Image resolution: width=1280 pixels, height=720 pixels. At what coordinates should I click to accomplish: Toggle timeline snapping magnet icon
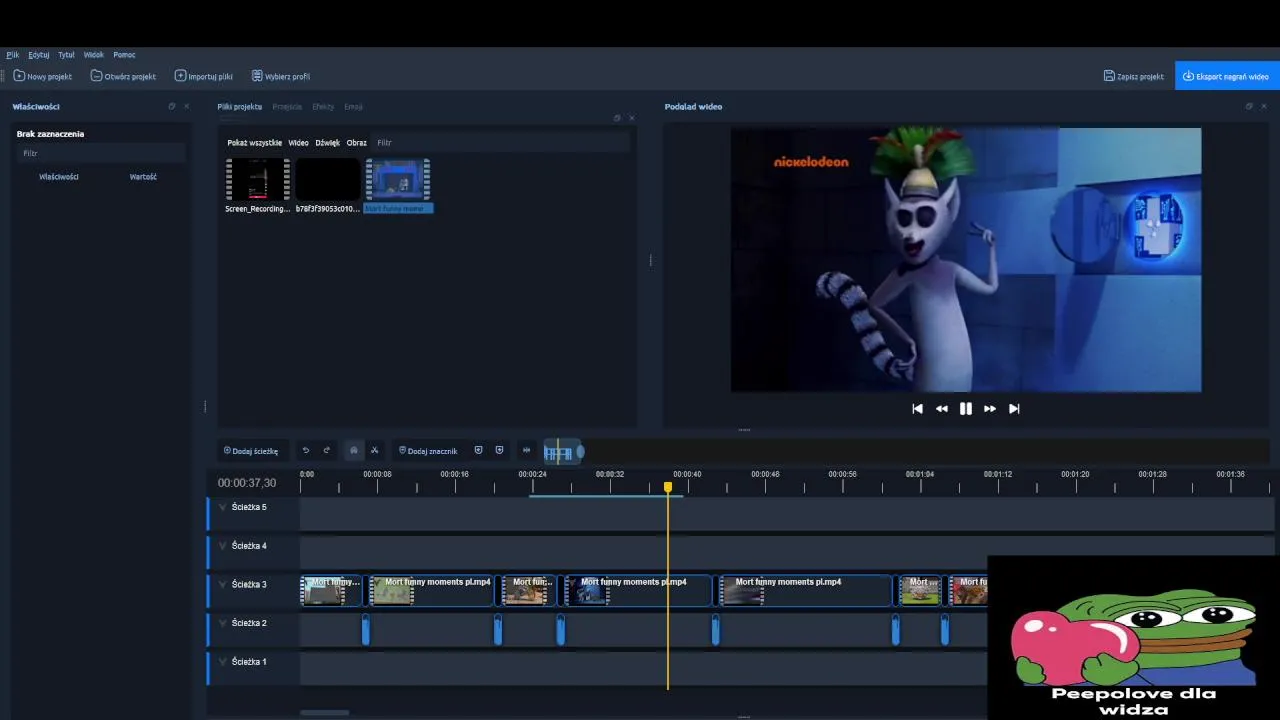point(353,451)
